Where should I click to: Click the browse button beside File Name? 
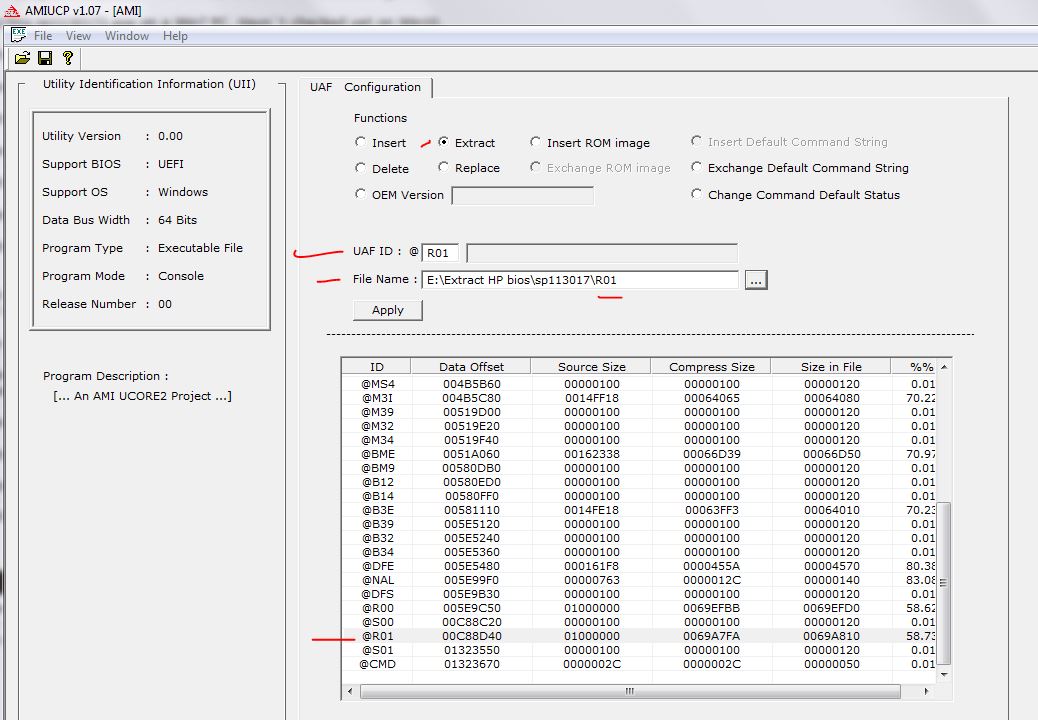click(755, 281)
